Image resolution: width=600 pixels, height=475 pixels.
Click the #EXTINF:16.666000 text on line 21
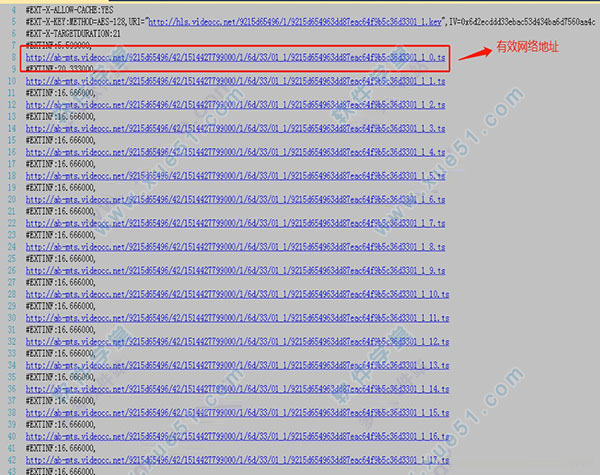point(61,211)
